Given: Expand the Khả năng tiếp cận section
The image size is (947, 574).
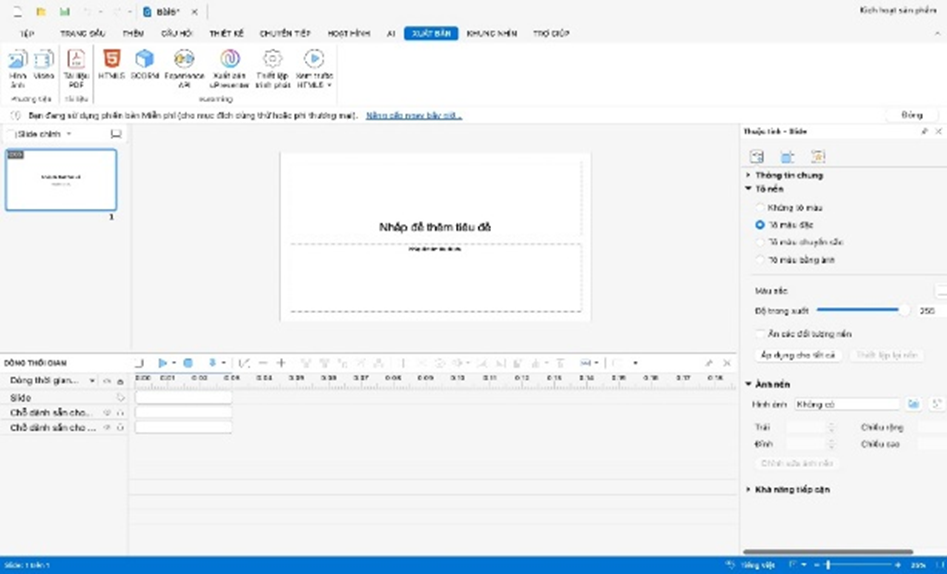Looking at the screenshot, I should 792,490.
